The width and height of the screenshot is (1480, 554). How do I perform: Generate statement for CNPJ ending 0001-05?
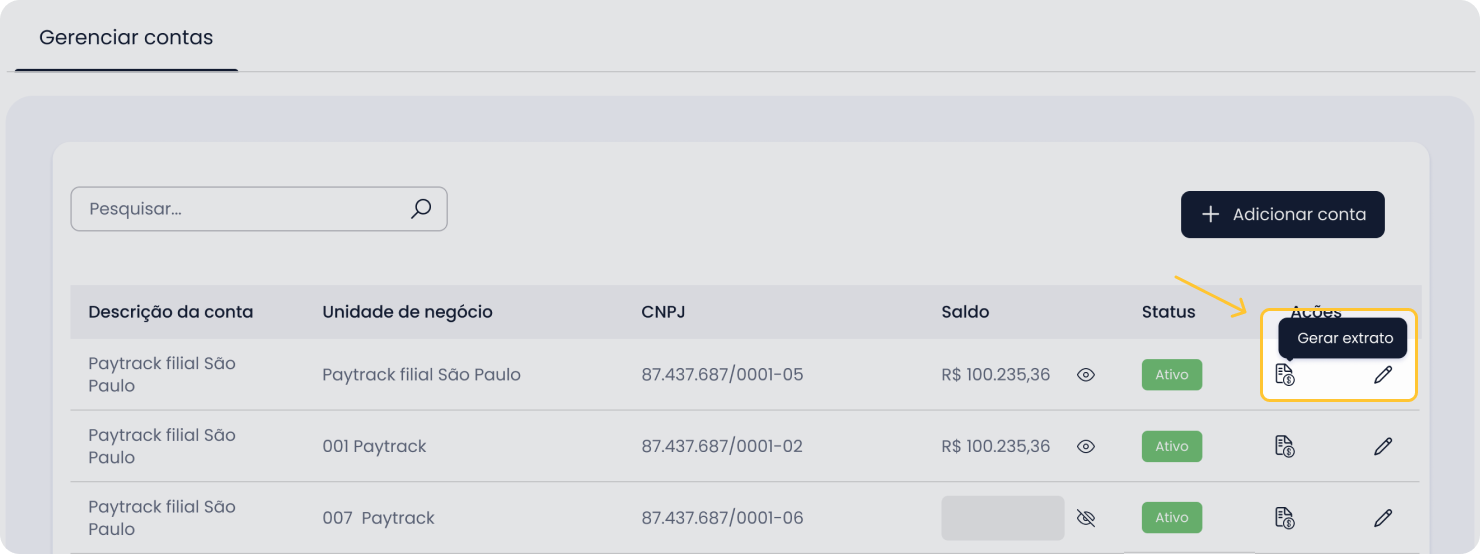pos(1285,375)
